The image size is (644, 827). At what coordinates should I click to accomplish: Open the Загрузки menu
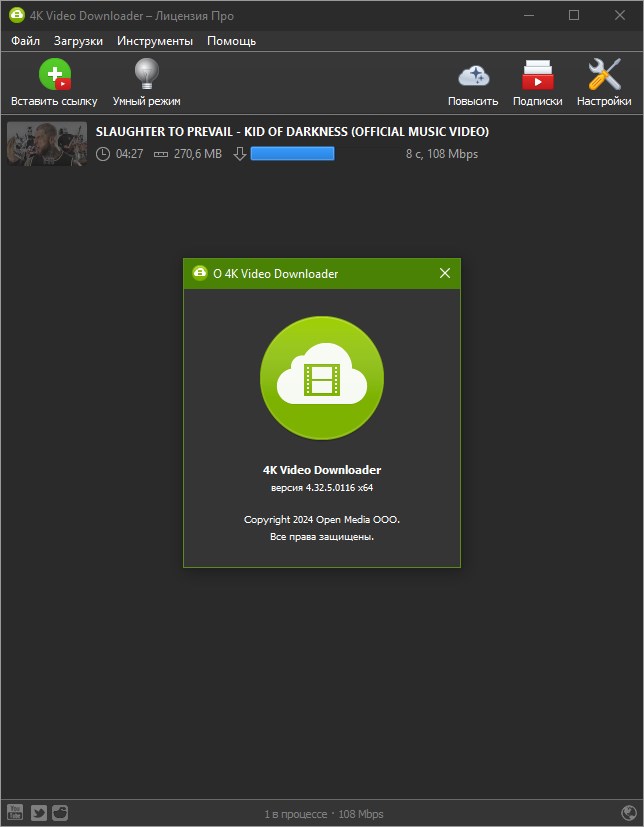(x=78, y=41)
